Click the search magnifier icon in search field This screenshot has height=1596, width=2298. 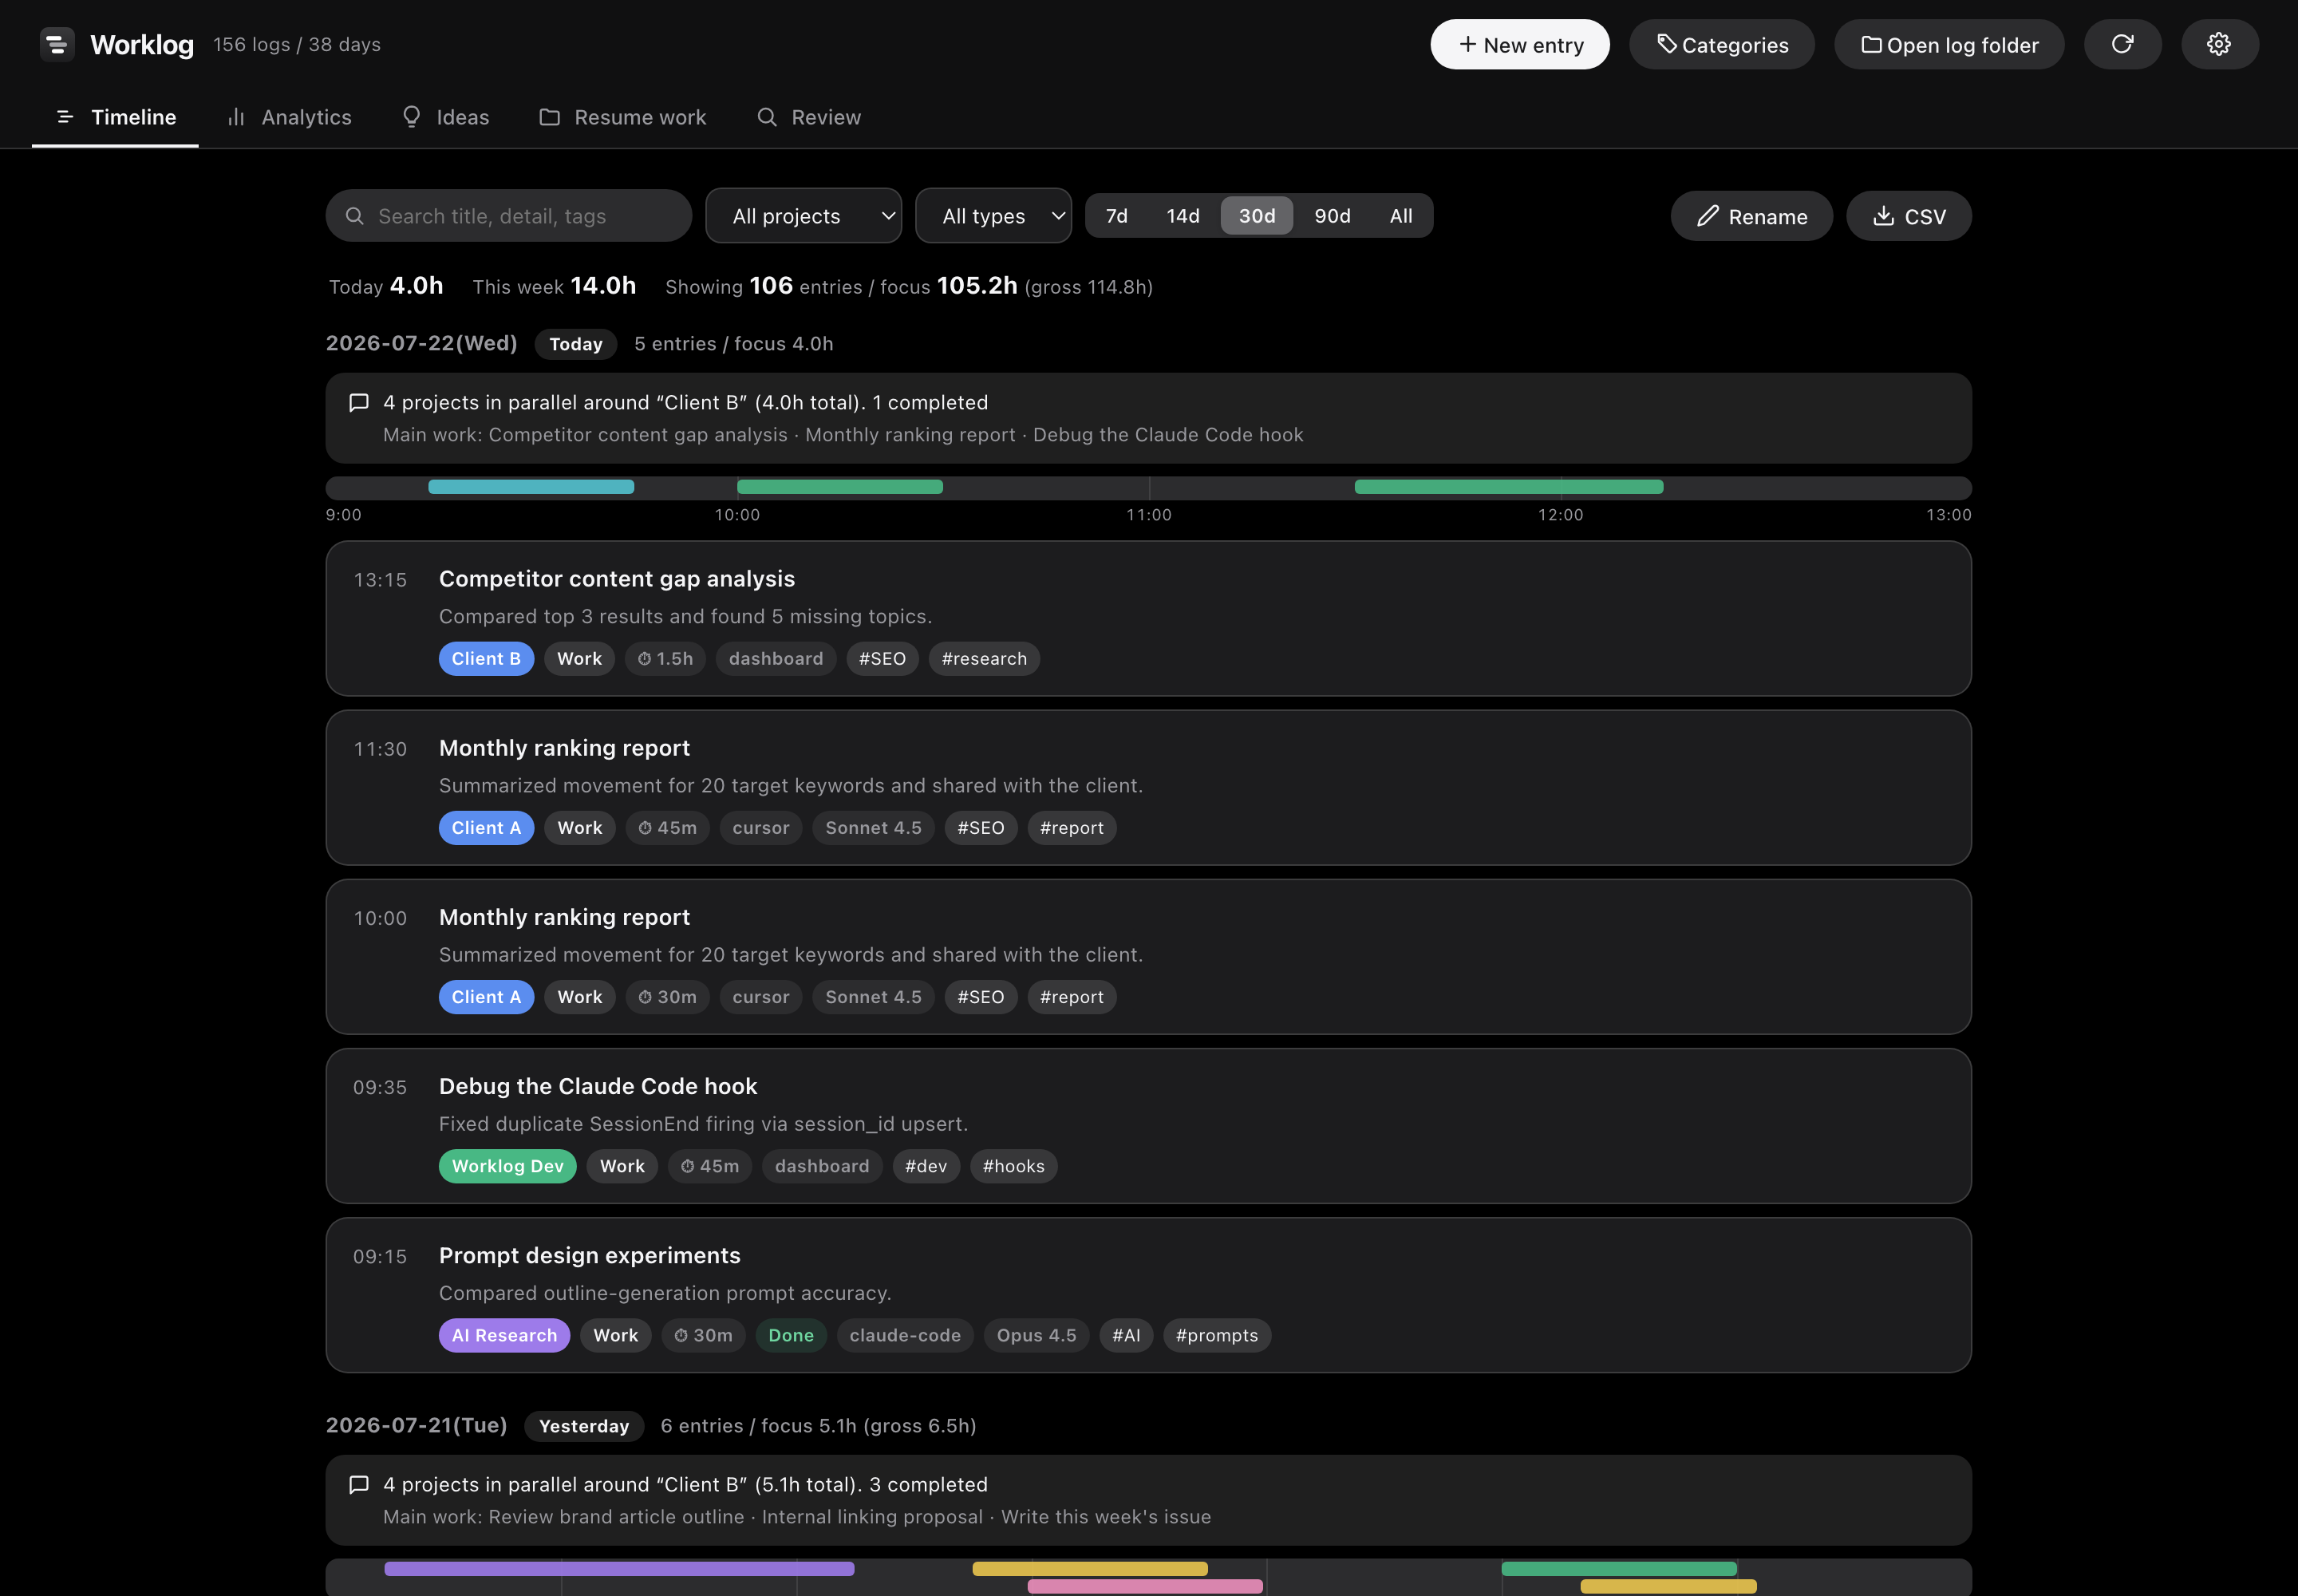(354, 216)
